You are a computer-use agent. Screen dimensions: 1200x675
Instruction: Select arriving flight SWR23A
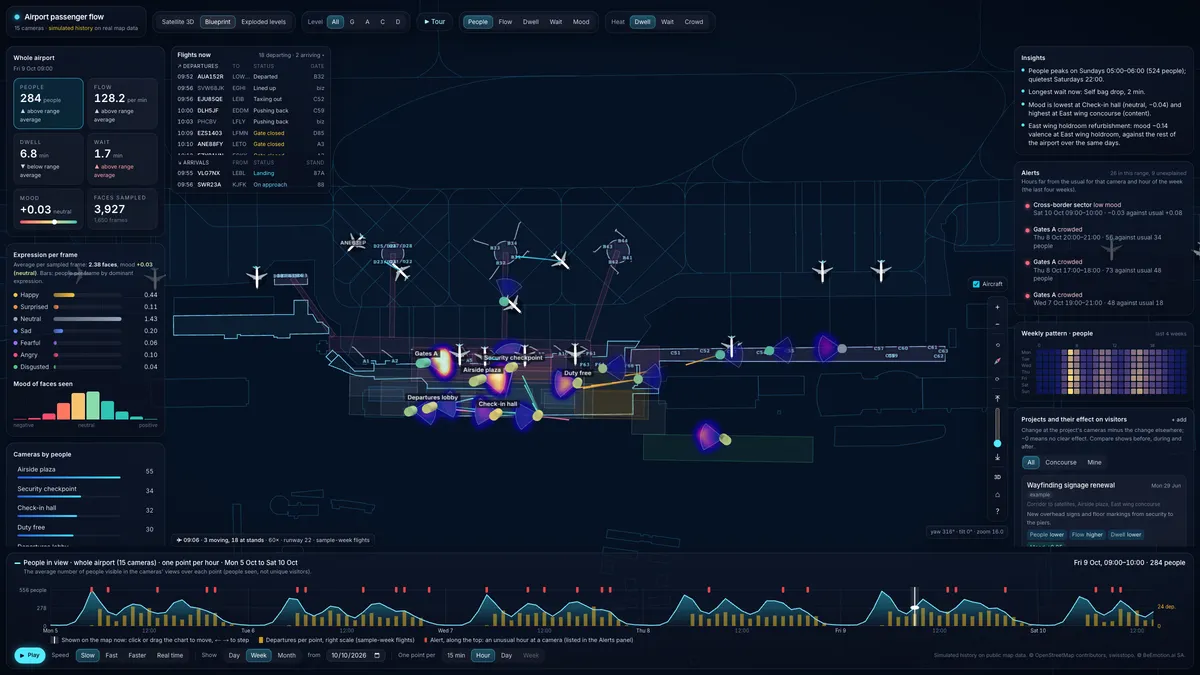point(251,184)
